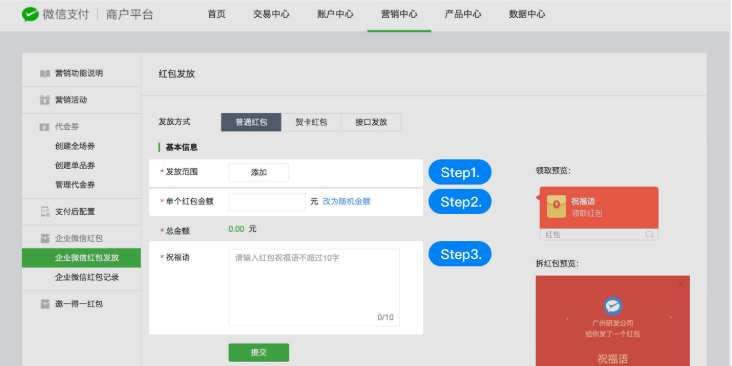Open 创建全场券 in the sidebar
732x366 pixels.
[x=75, y=146]
